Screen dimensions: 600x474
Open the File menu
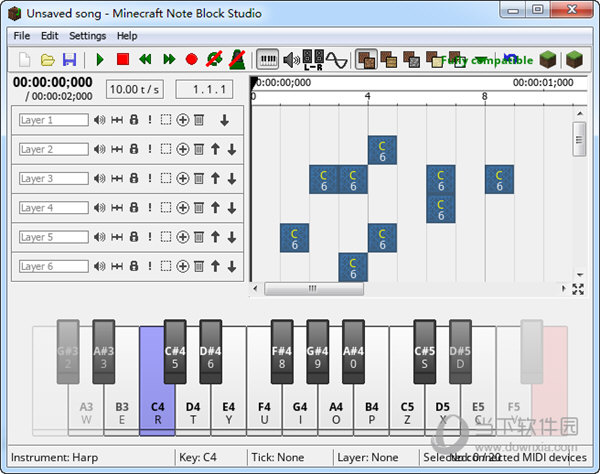click(21, 36)
